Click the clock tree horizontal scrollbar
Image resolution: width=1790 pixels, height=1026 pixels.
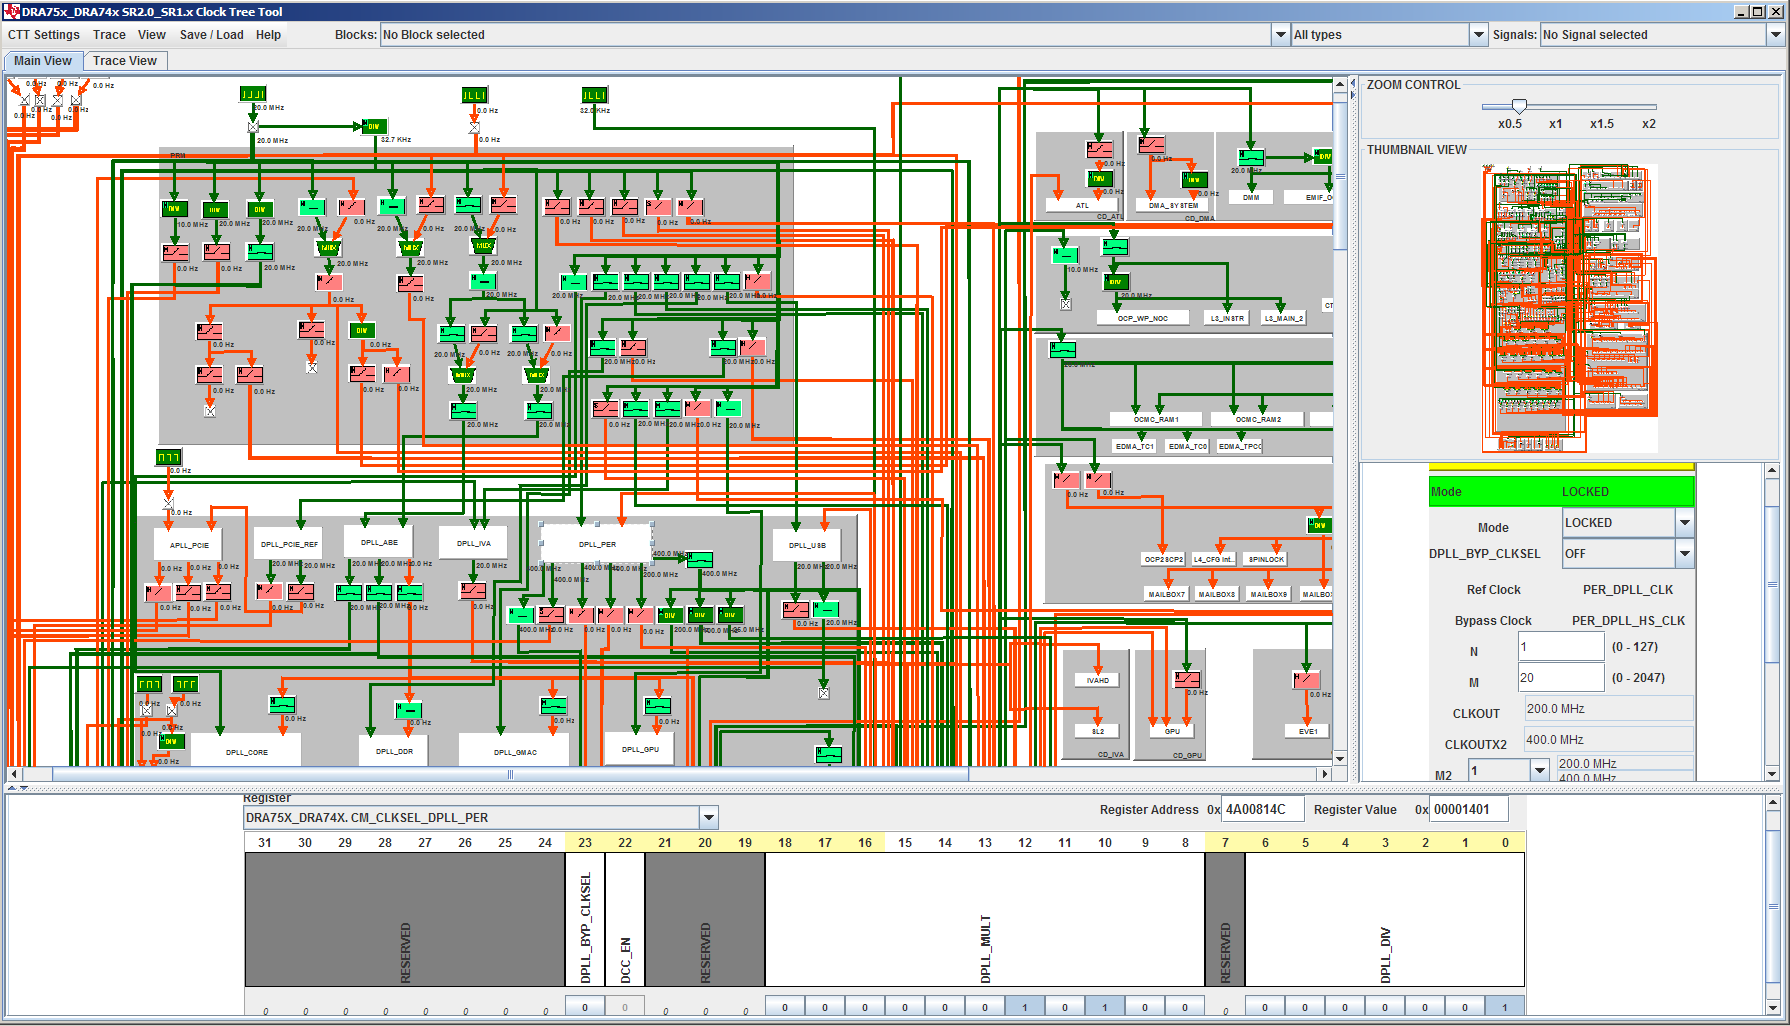click(510, 774)
